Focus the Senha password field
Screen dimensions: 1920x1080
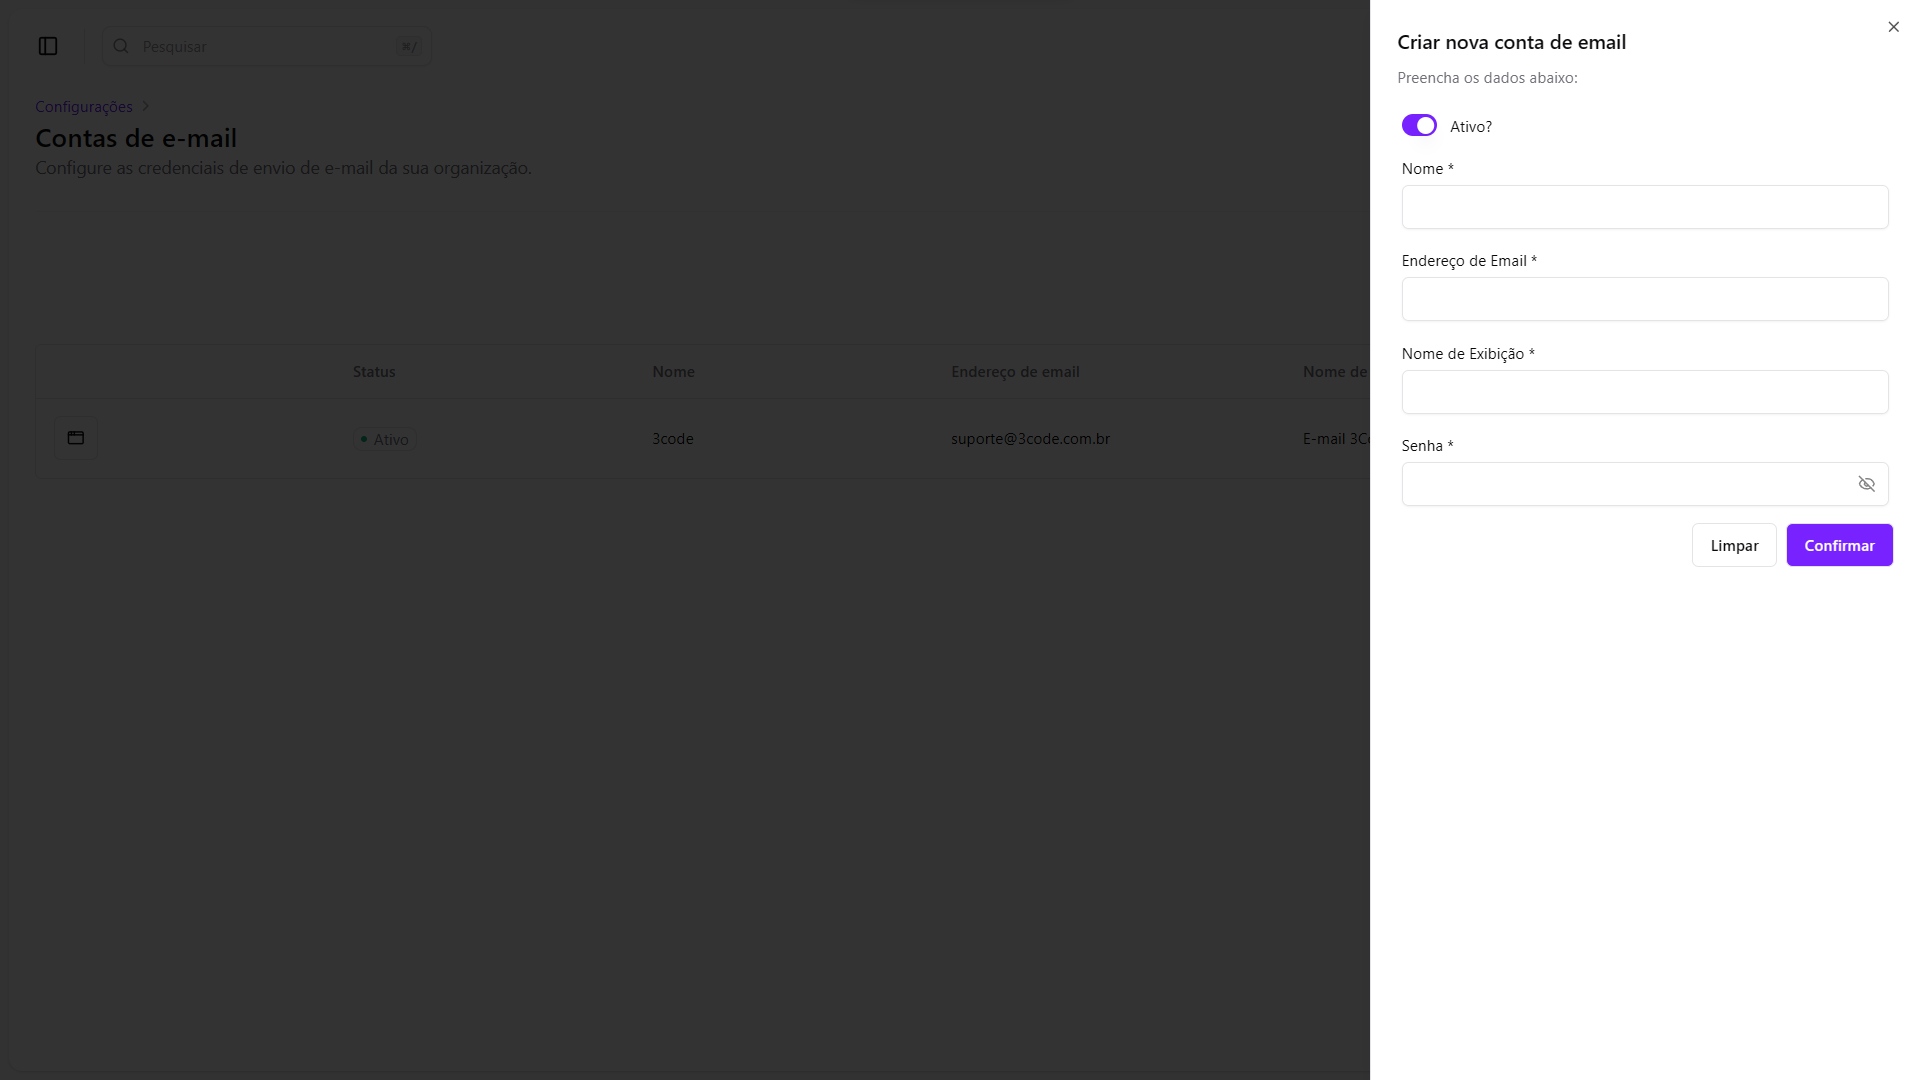pyautogui.click(x=1625, y=484)
